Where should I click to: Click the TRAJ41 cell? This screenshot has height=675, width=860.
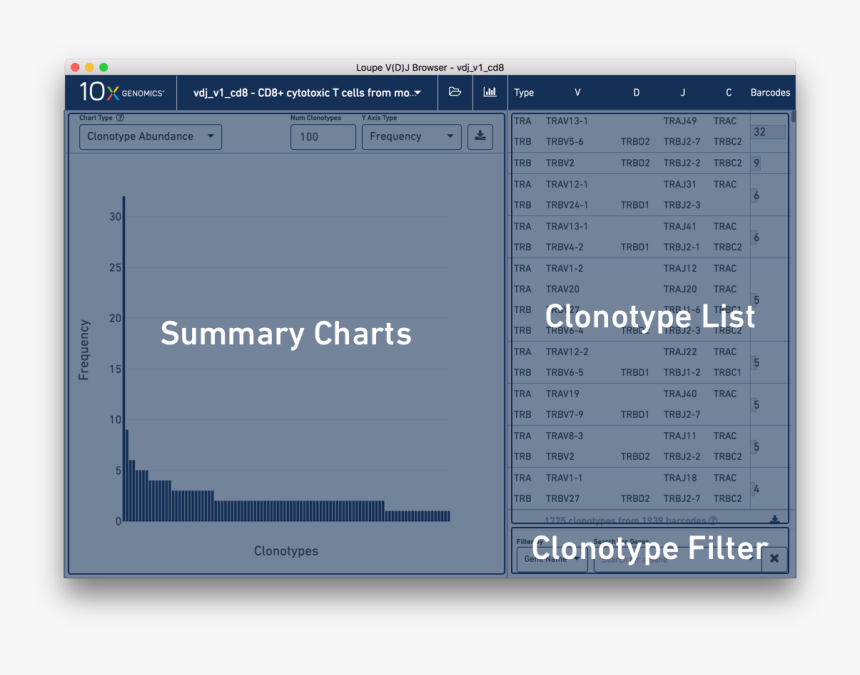click(x=680, y=226)
